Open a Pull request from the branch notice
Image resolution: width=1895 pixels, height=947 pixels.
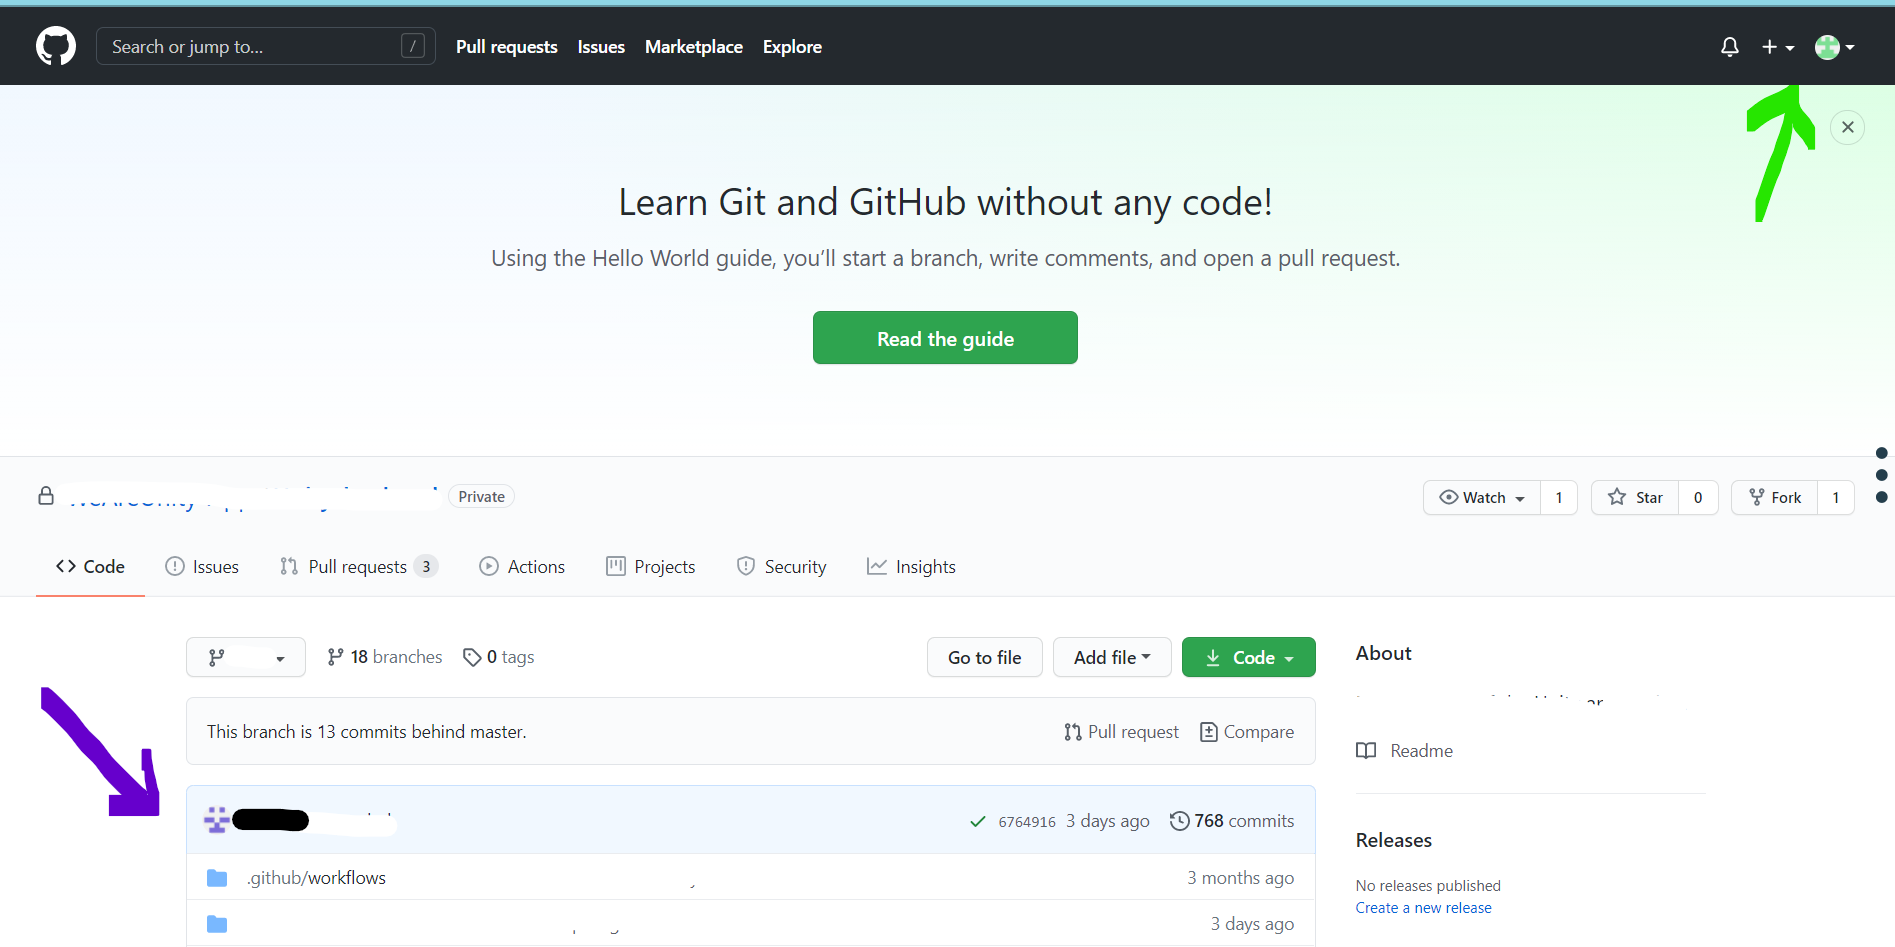tap(1122, 732)
